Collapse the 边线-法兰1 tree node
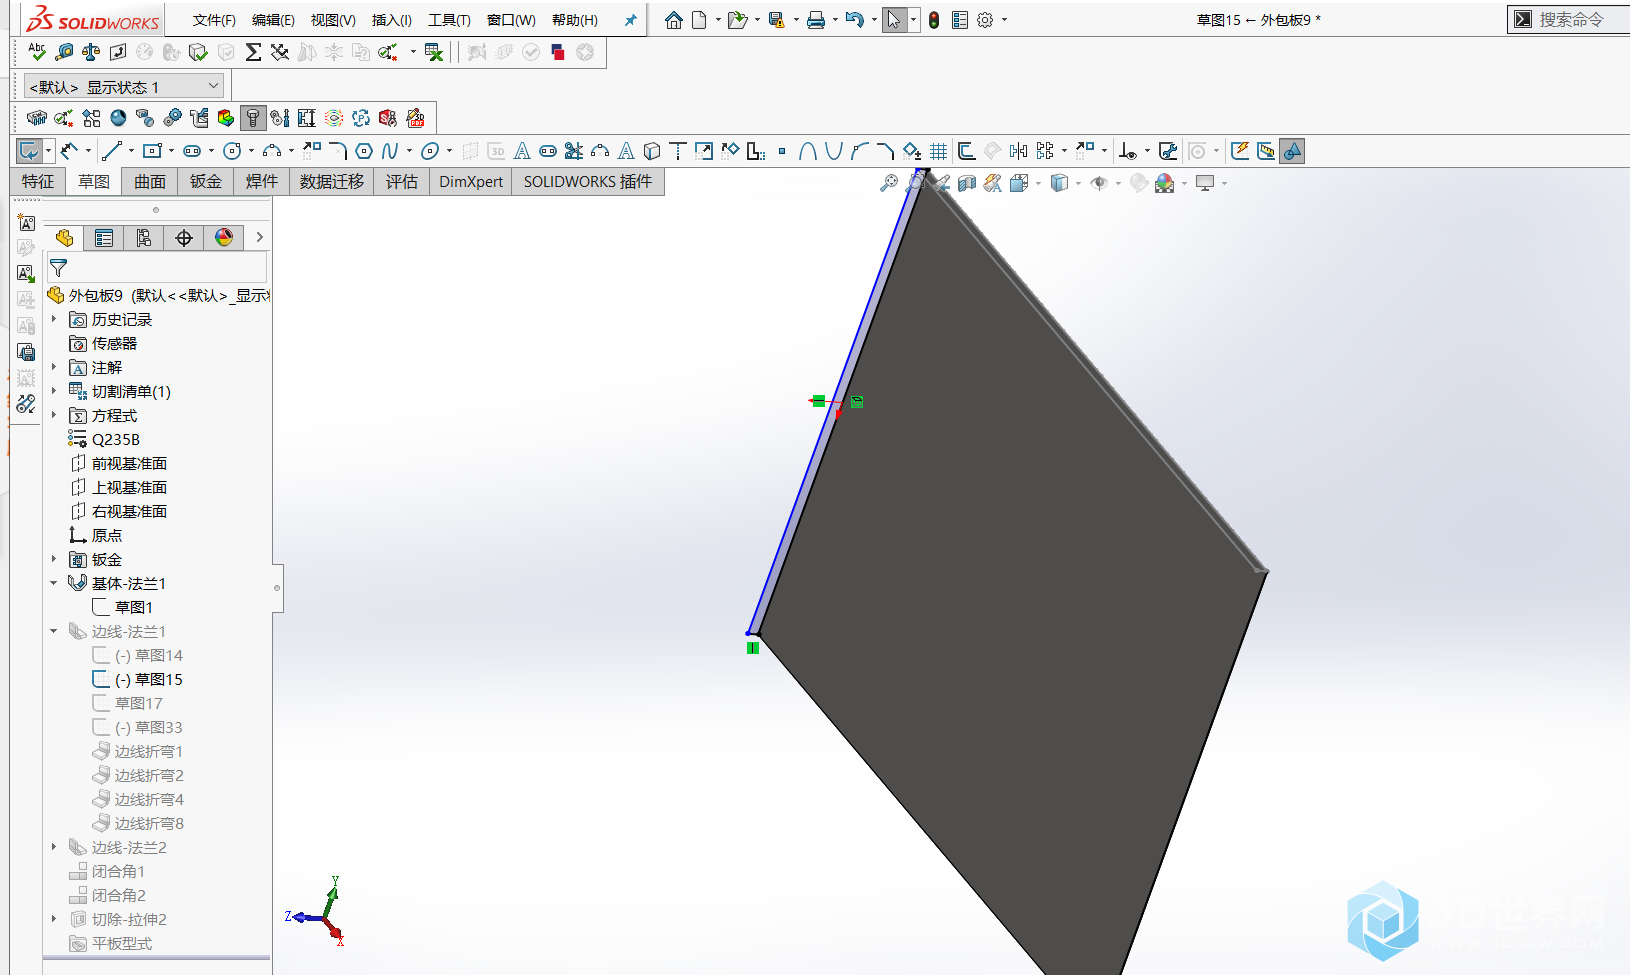This screenshot has height=975, width=1630. 54,631
